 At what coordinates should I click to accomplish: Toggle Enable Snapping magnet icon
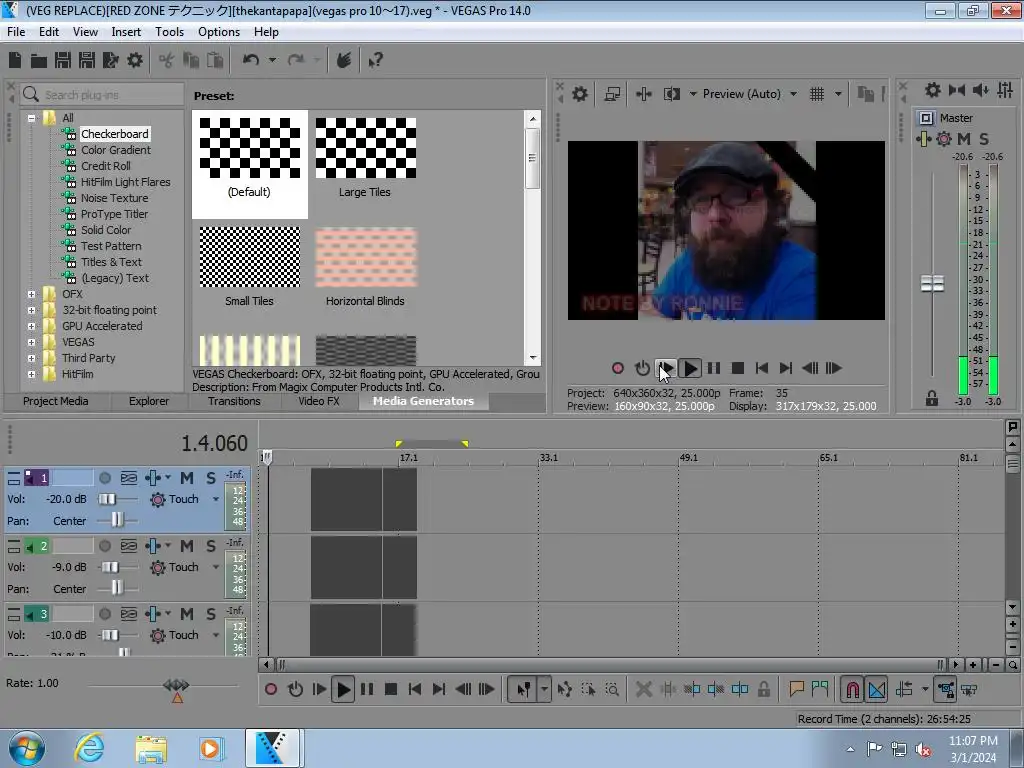852,689
